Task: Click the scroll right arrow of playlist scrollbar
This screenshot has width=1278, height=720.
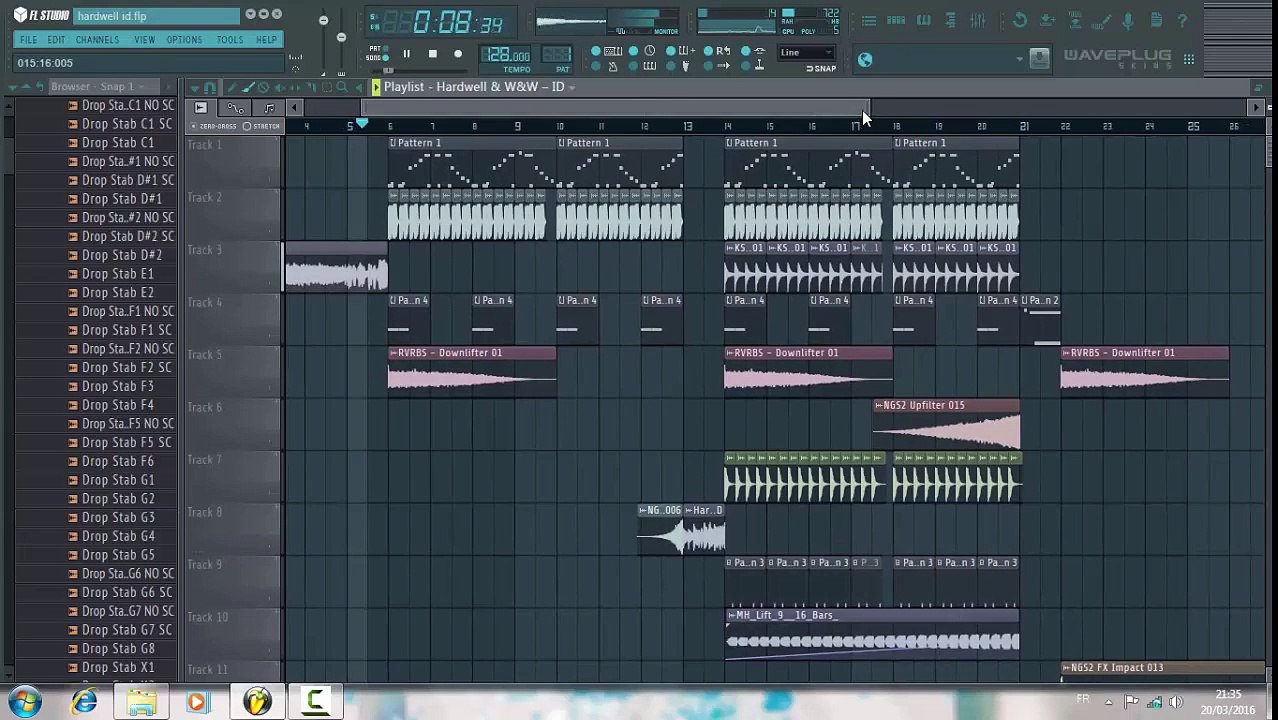Action: click(x=1256, y=107)
